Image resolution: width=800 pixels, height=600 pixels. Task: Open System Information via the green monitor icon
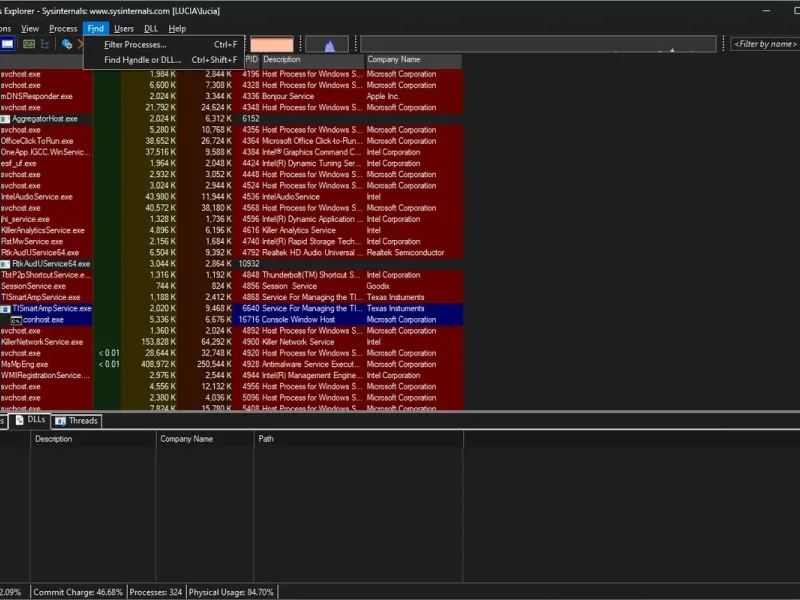pyautogui.click(x=29, y=44)
